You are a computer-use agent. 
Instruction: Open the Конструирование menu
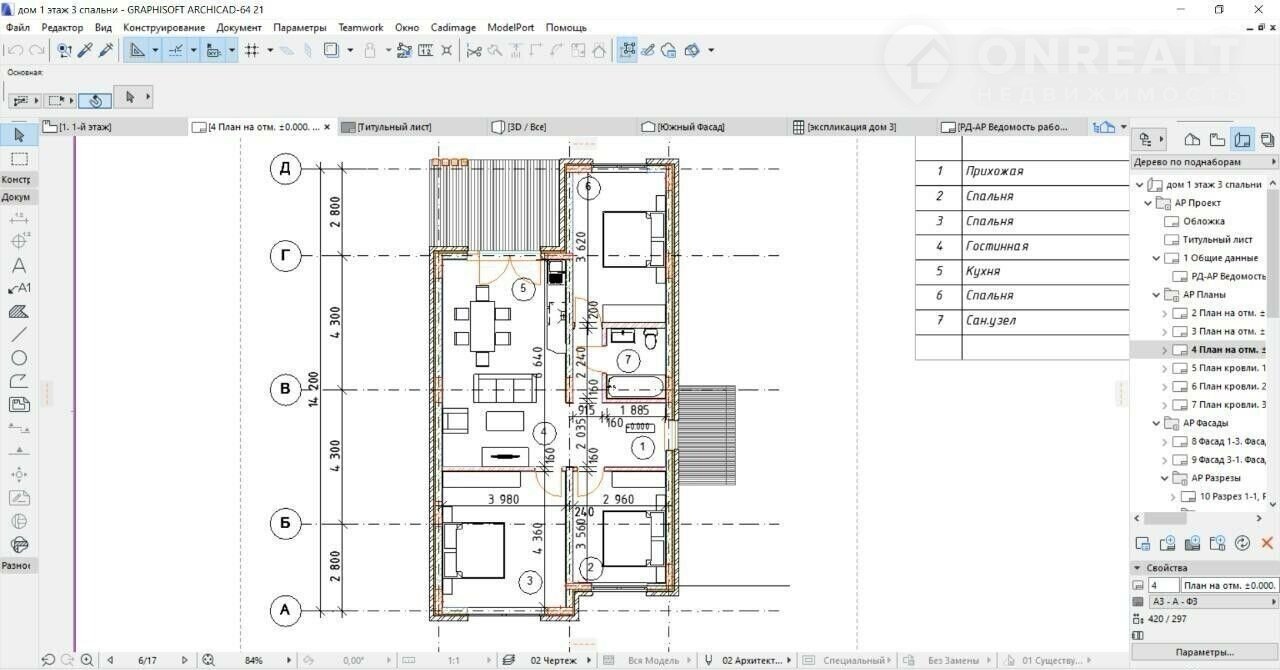(x=164, y=27)
